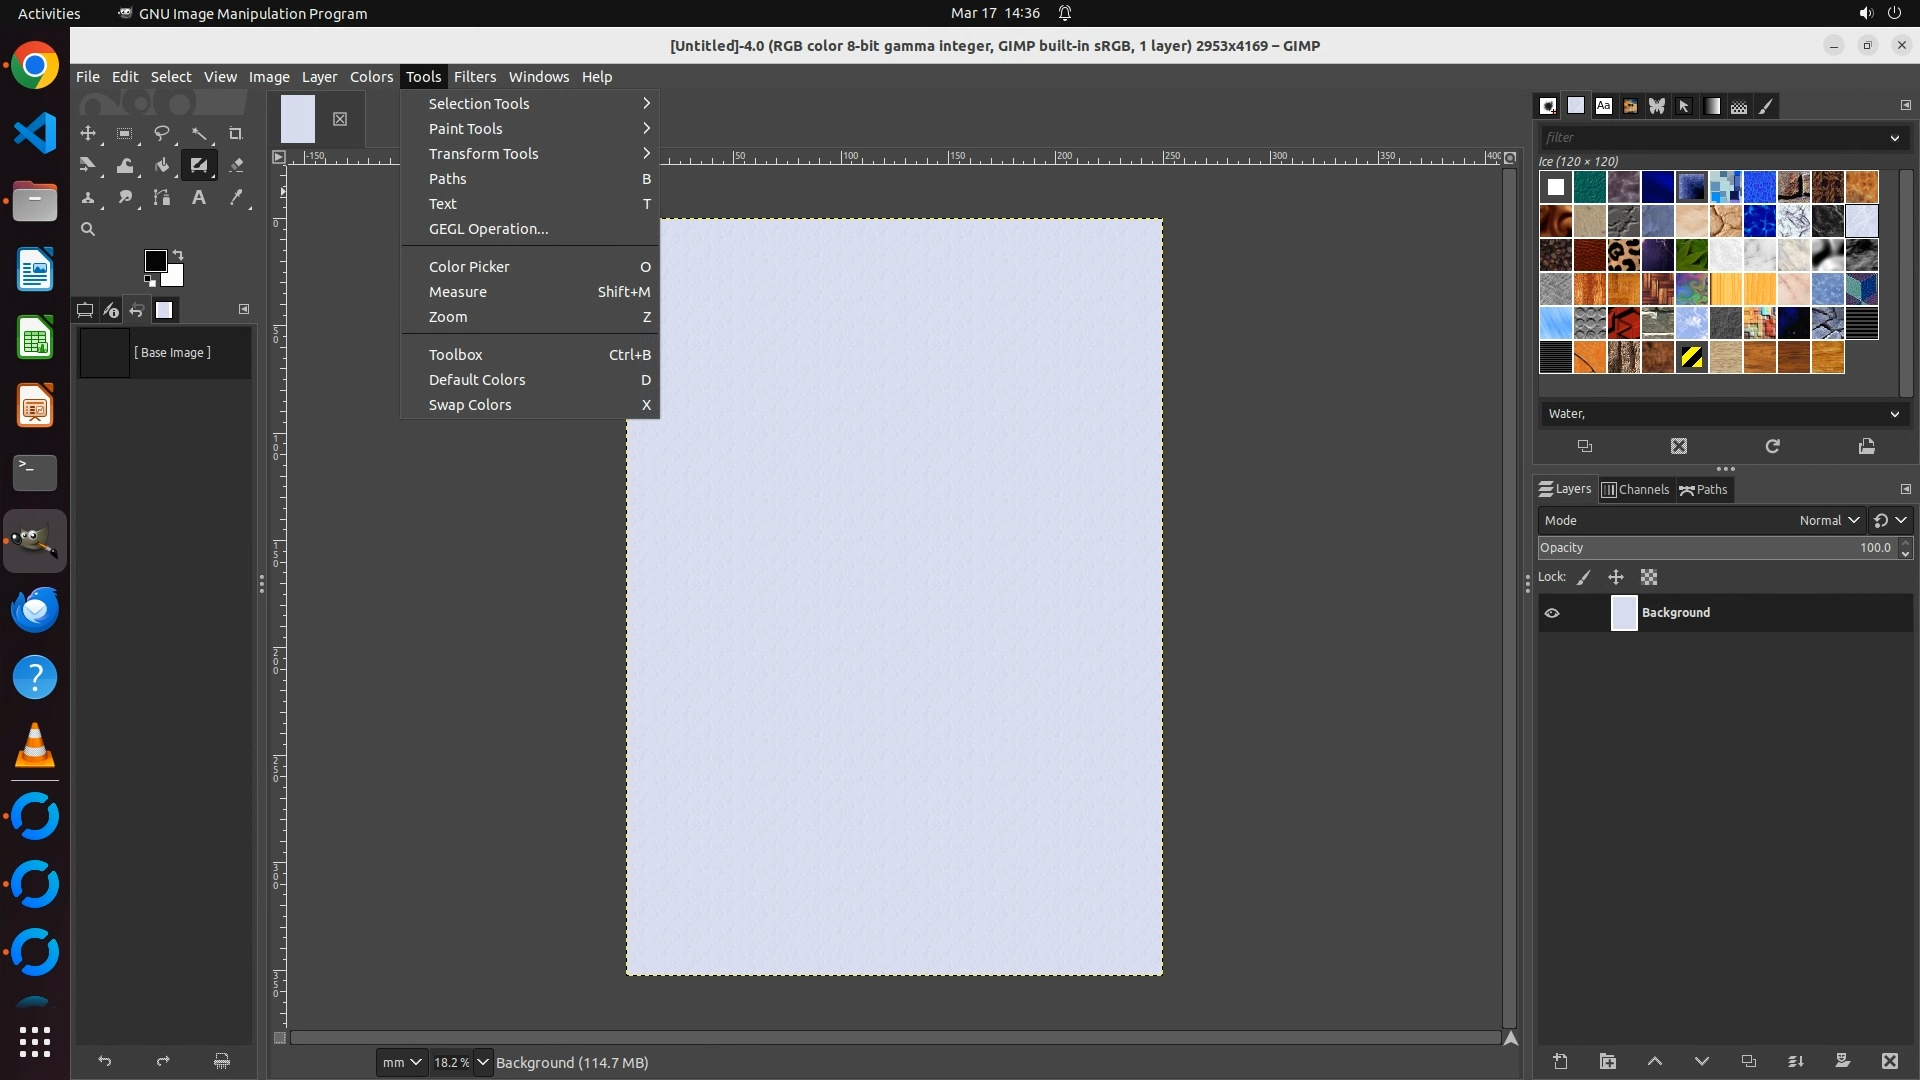
Task: Choose GEGL Operation menu entry
Action: pos(488,229)
